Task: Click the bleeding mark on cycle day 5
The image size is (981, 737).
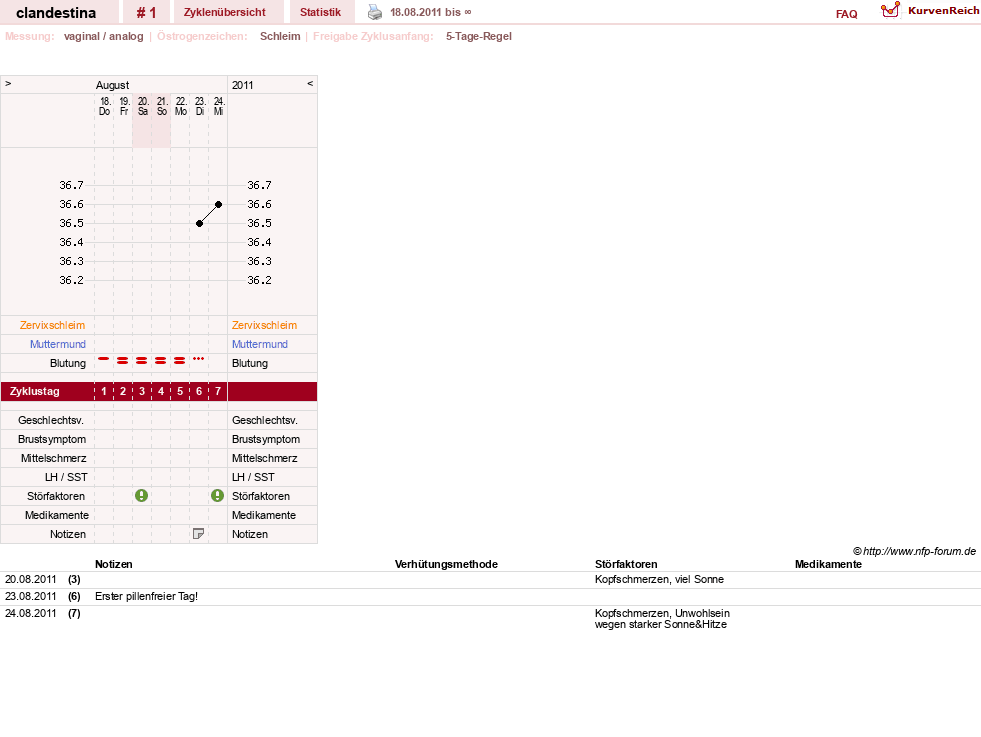Action: click(180, 360)
